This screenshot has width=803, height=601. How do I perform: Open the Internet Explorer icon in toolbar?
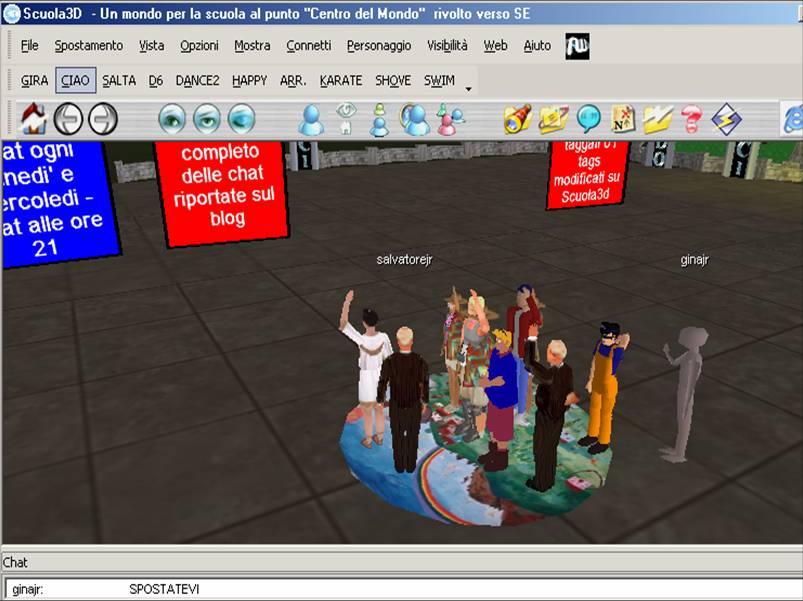(793, 119)
